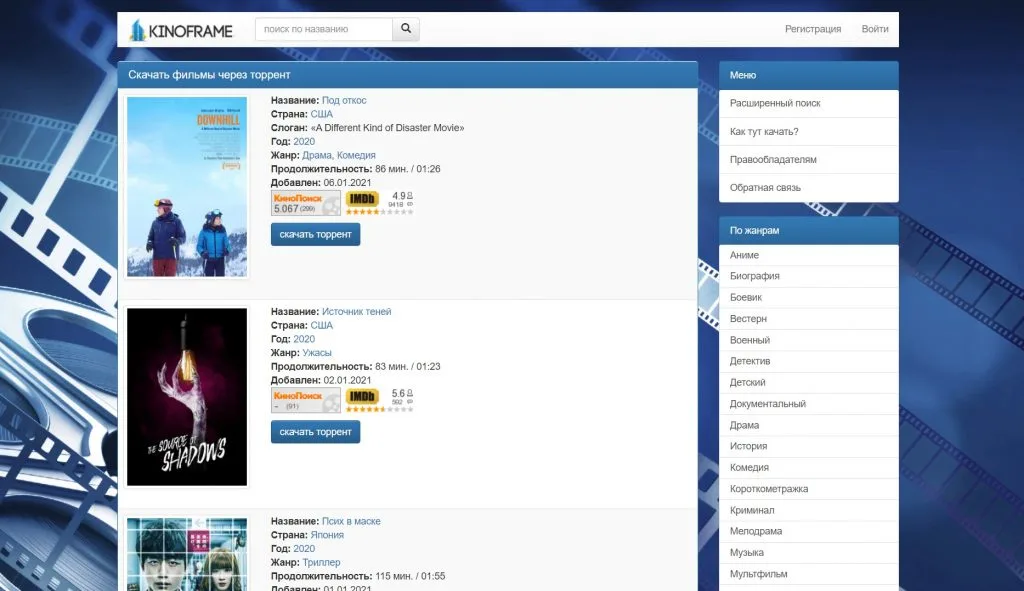Focus the search by title field
The height and width of the screenshot is (591, 1024).
(324, 29)
